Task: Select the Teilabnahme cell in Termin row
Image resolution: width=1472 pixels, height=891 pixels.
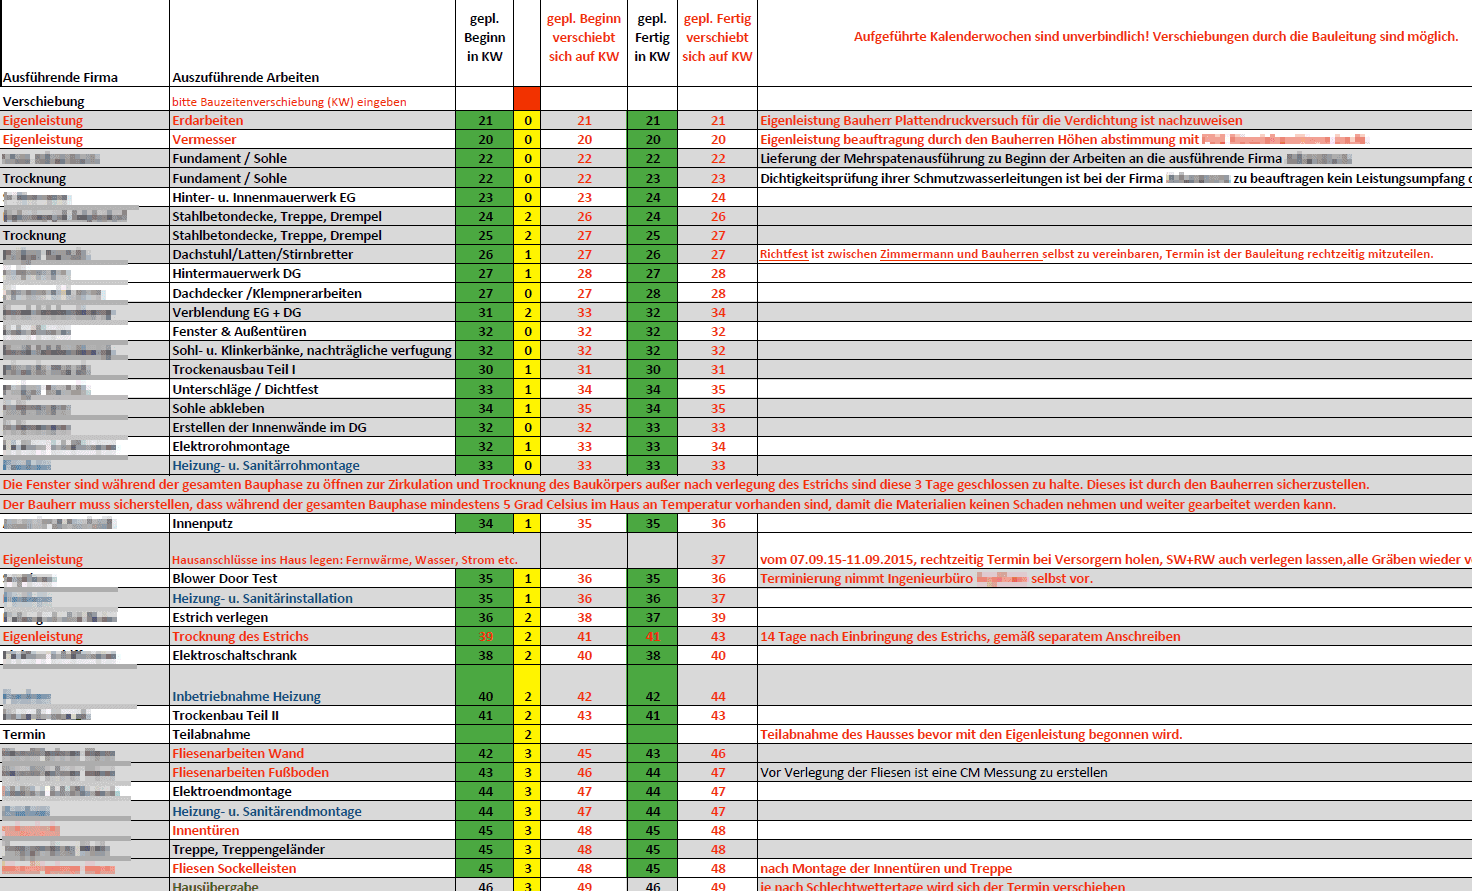Action: pyautogui.click(x=210, y=734)
